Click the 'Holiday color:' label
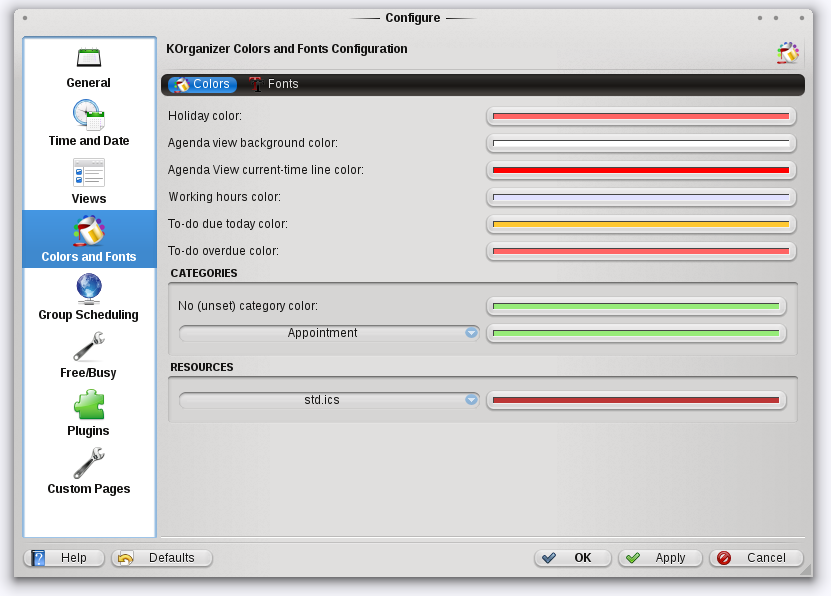Screen dimensions: 831x596 coord(205,116)
